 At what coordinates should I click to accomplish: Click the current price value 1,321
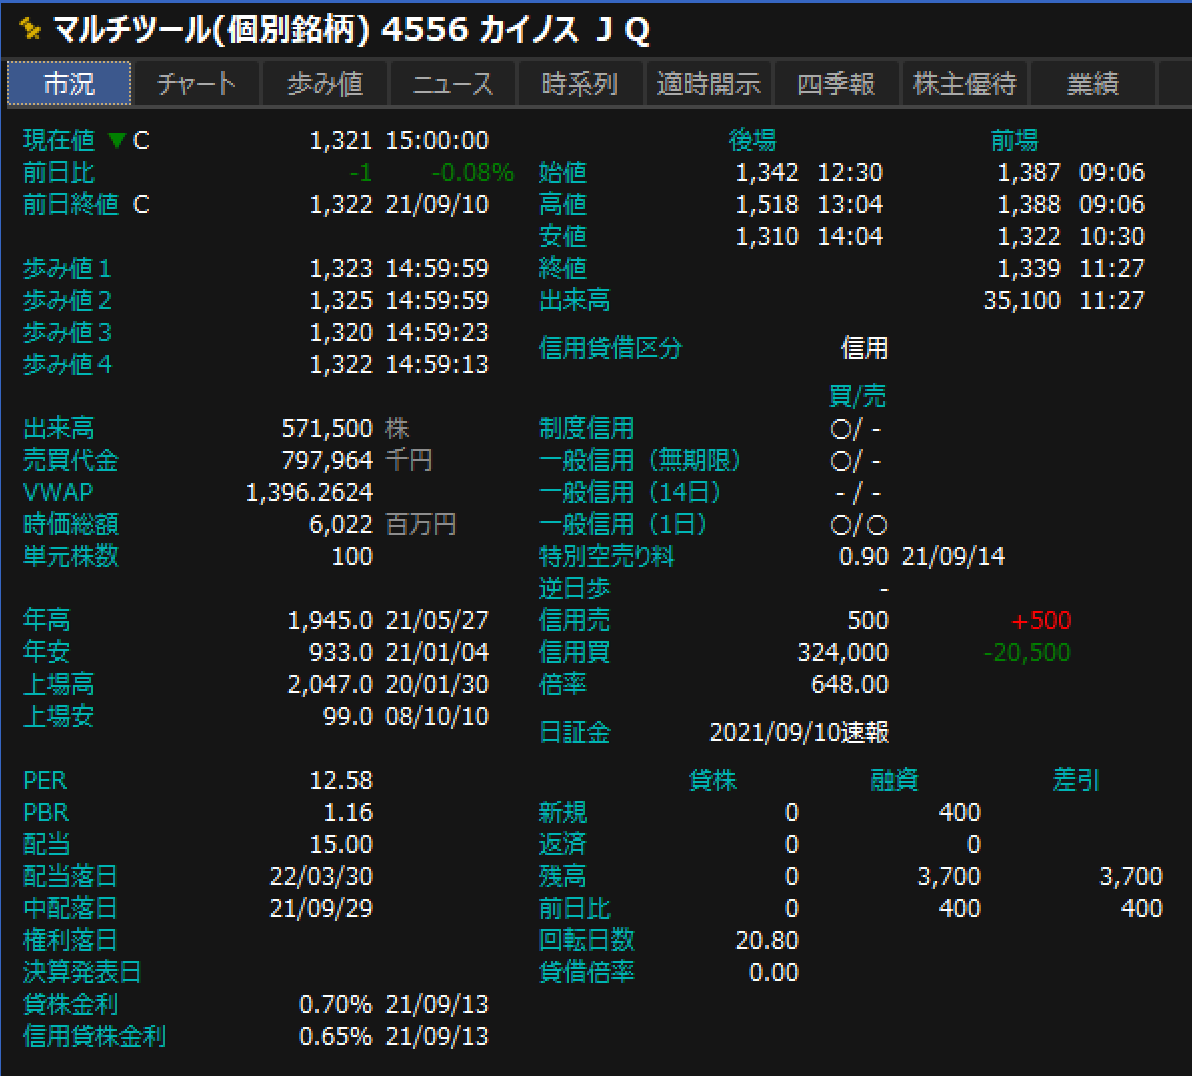point(340,141)
